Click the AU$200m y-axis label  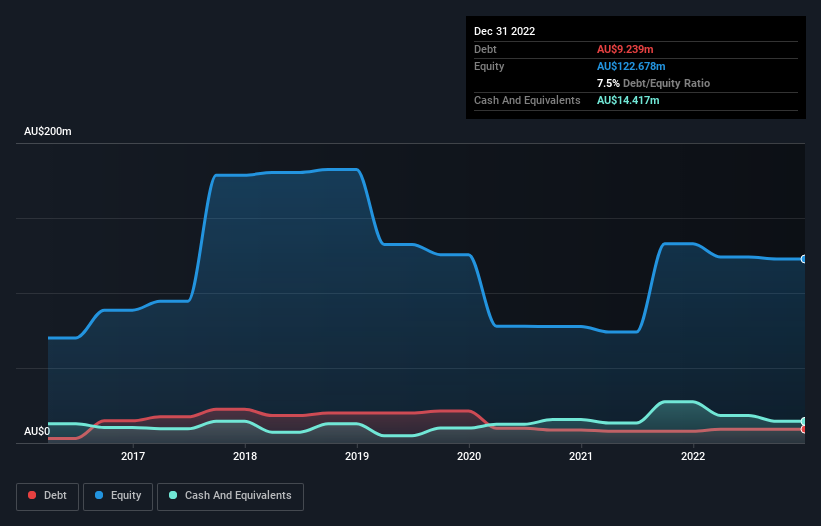pyautogui.click(x=48, y=131)
